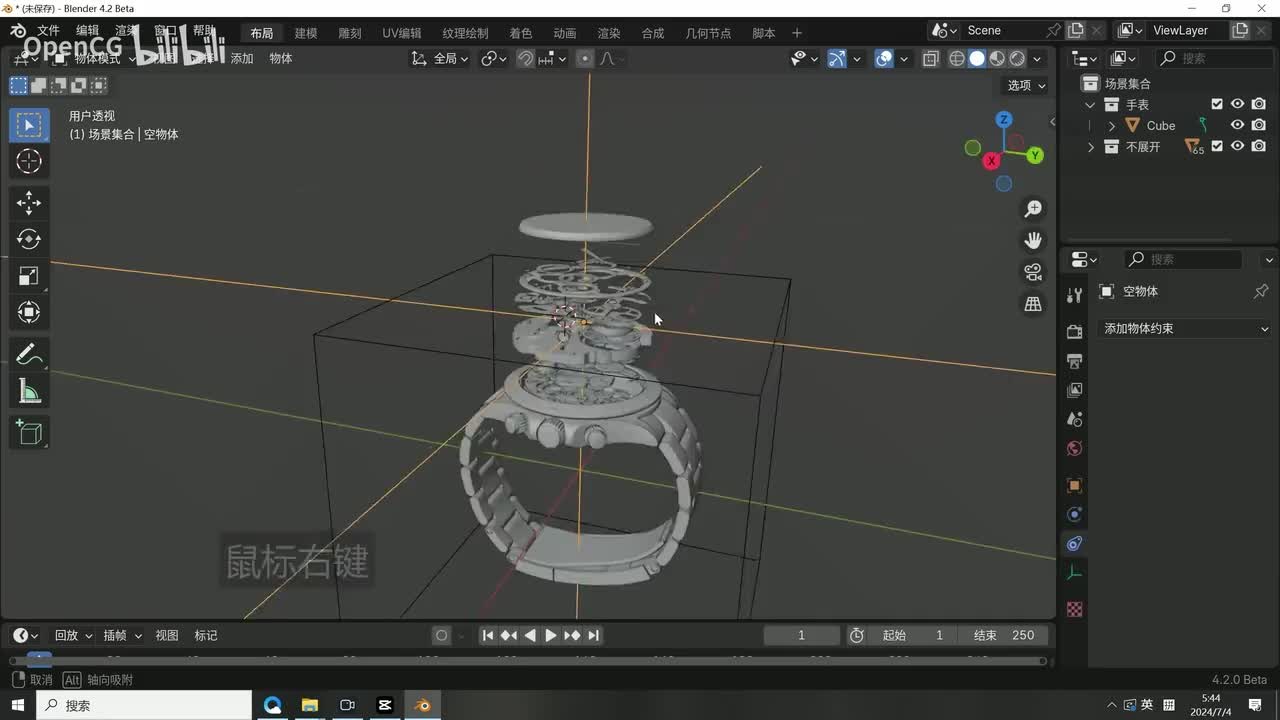Switch to the 雕刻 workspace tab
This screenshot has width=1280, height=720.
click(x=349, y=33)
